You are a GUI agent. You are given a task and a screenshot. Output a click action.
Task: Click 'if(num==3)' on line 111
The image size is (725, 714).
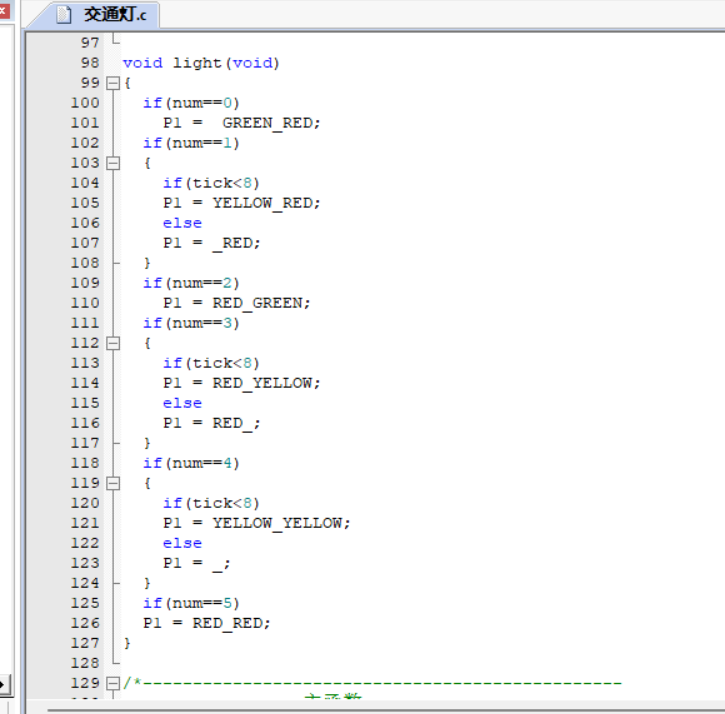191,323
